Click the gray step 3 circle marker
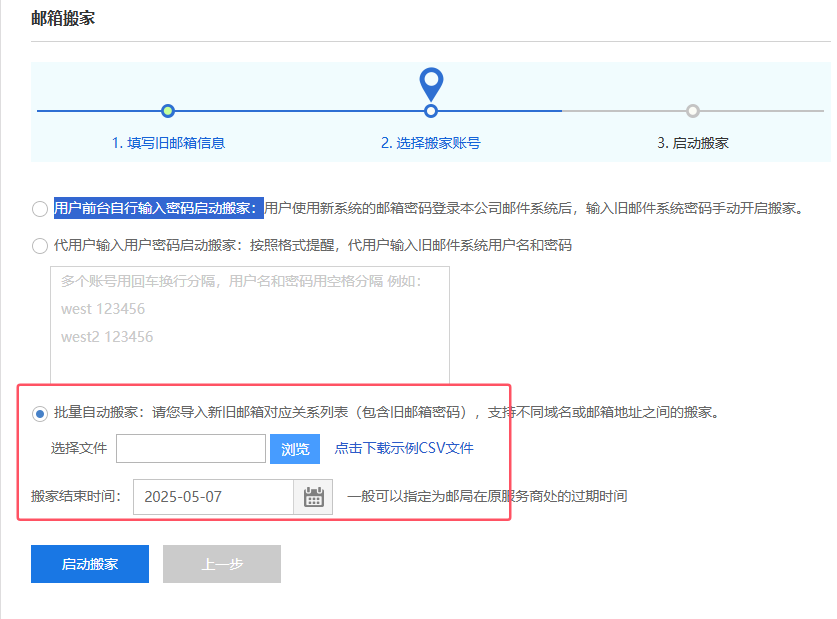 point(693,111)
